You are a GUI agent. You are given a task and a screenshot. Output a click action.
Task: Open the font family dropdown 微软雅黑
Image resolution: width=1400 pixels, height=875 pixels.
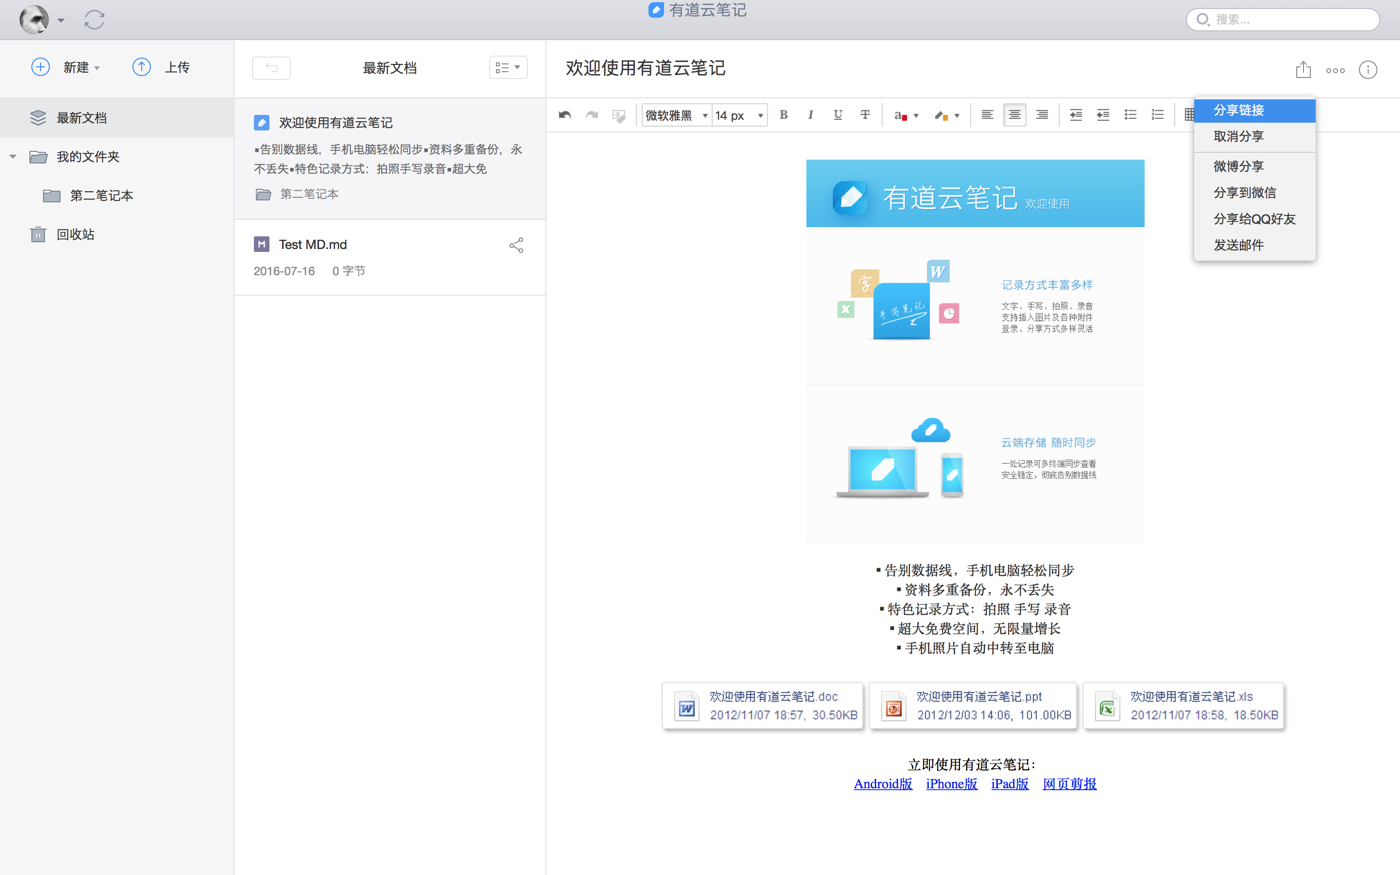click(676, 115)
